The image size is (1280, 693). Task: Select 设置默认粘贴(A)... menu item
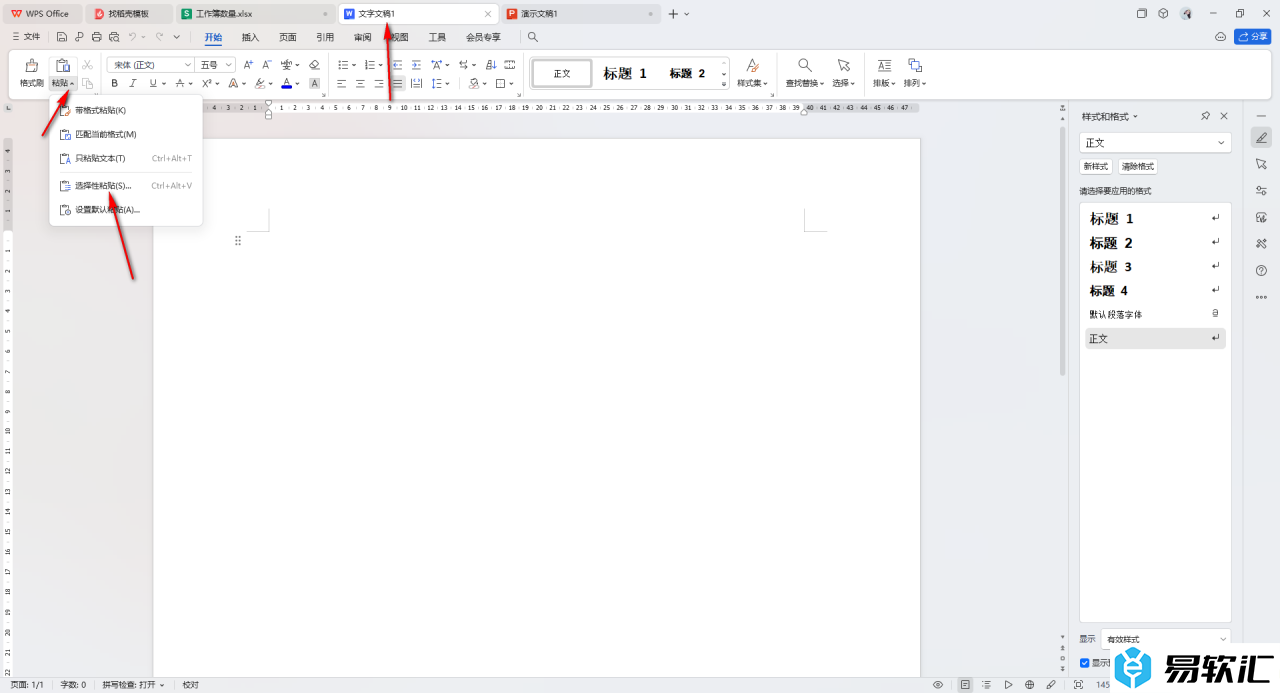tap(126, 210)
